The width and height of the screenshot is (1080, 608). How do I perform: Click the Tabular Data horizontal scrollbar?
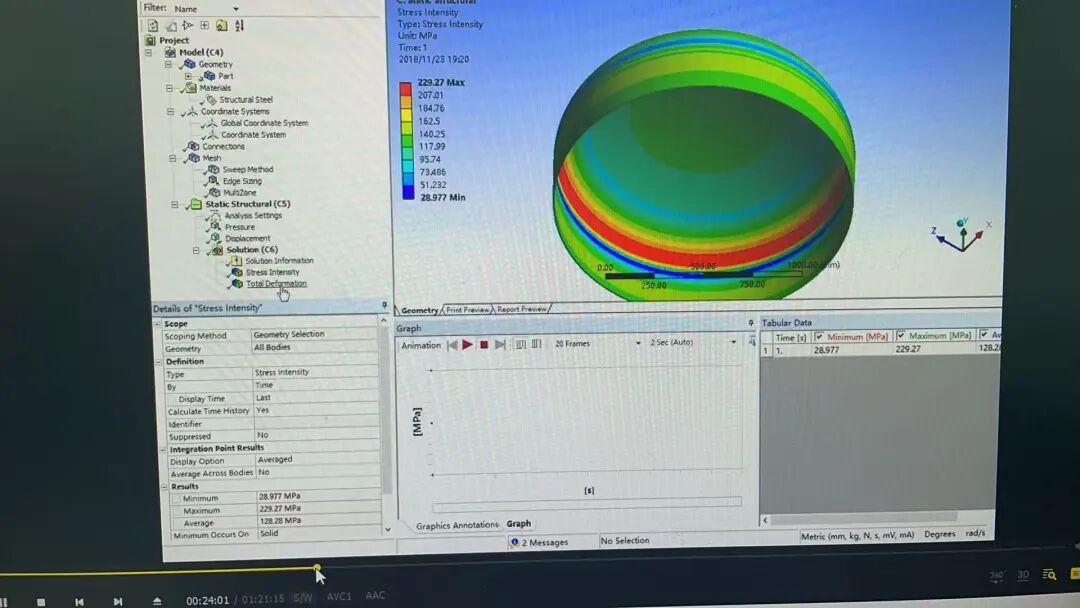tap(864, 518)
